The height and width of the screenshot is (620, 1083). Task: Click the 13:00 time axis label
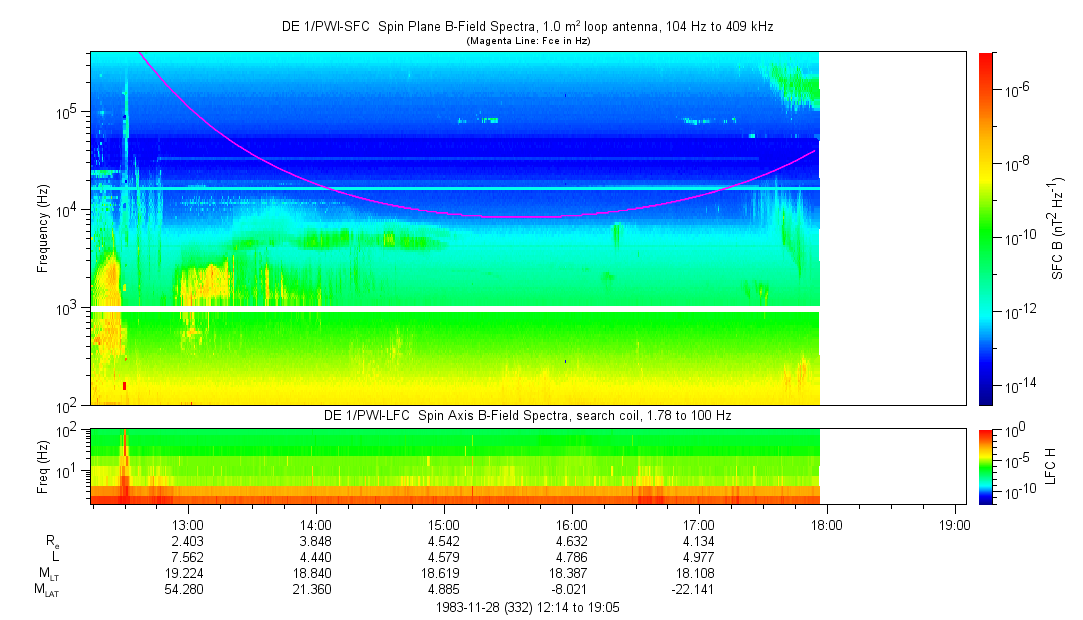pos(188,524)
